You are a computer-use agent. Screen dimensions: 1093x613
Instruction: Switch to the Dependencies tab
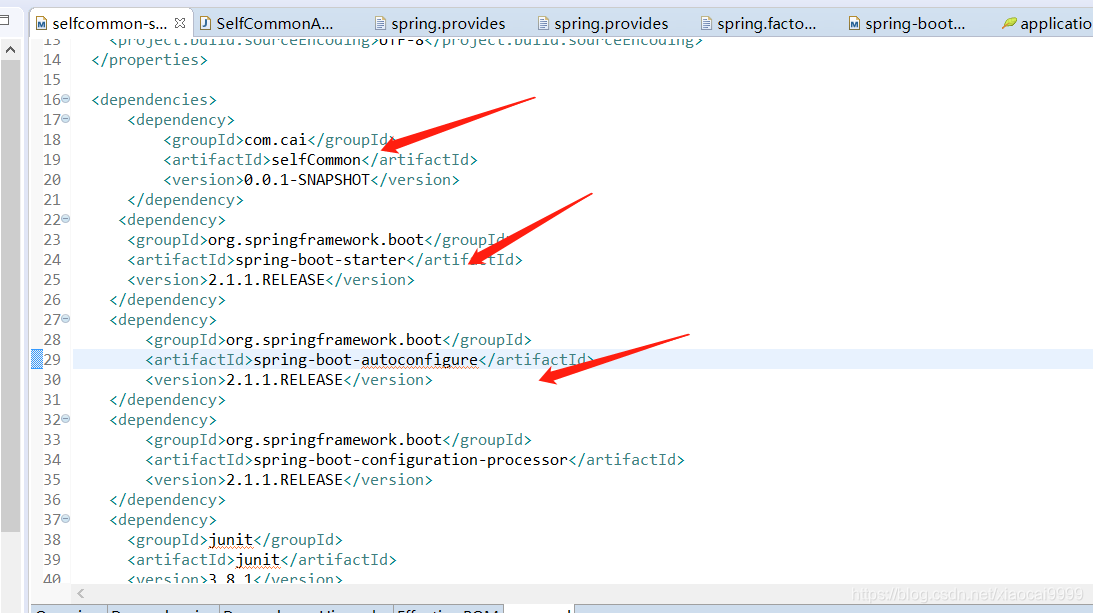162,608
